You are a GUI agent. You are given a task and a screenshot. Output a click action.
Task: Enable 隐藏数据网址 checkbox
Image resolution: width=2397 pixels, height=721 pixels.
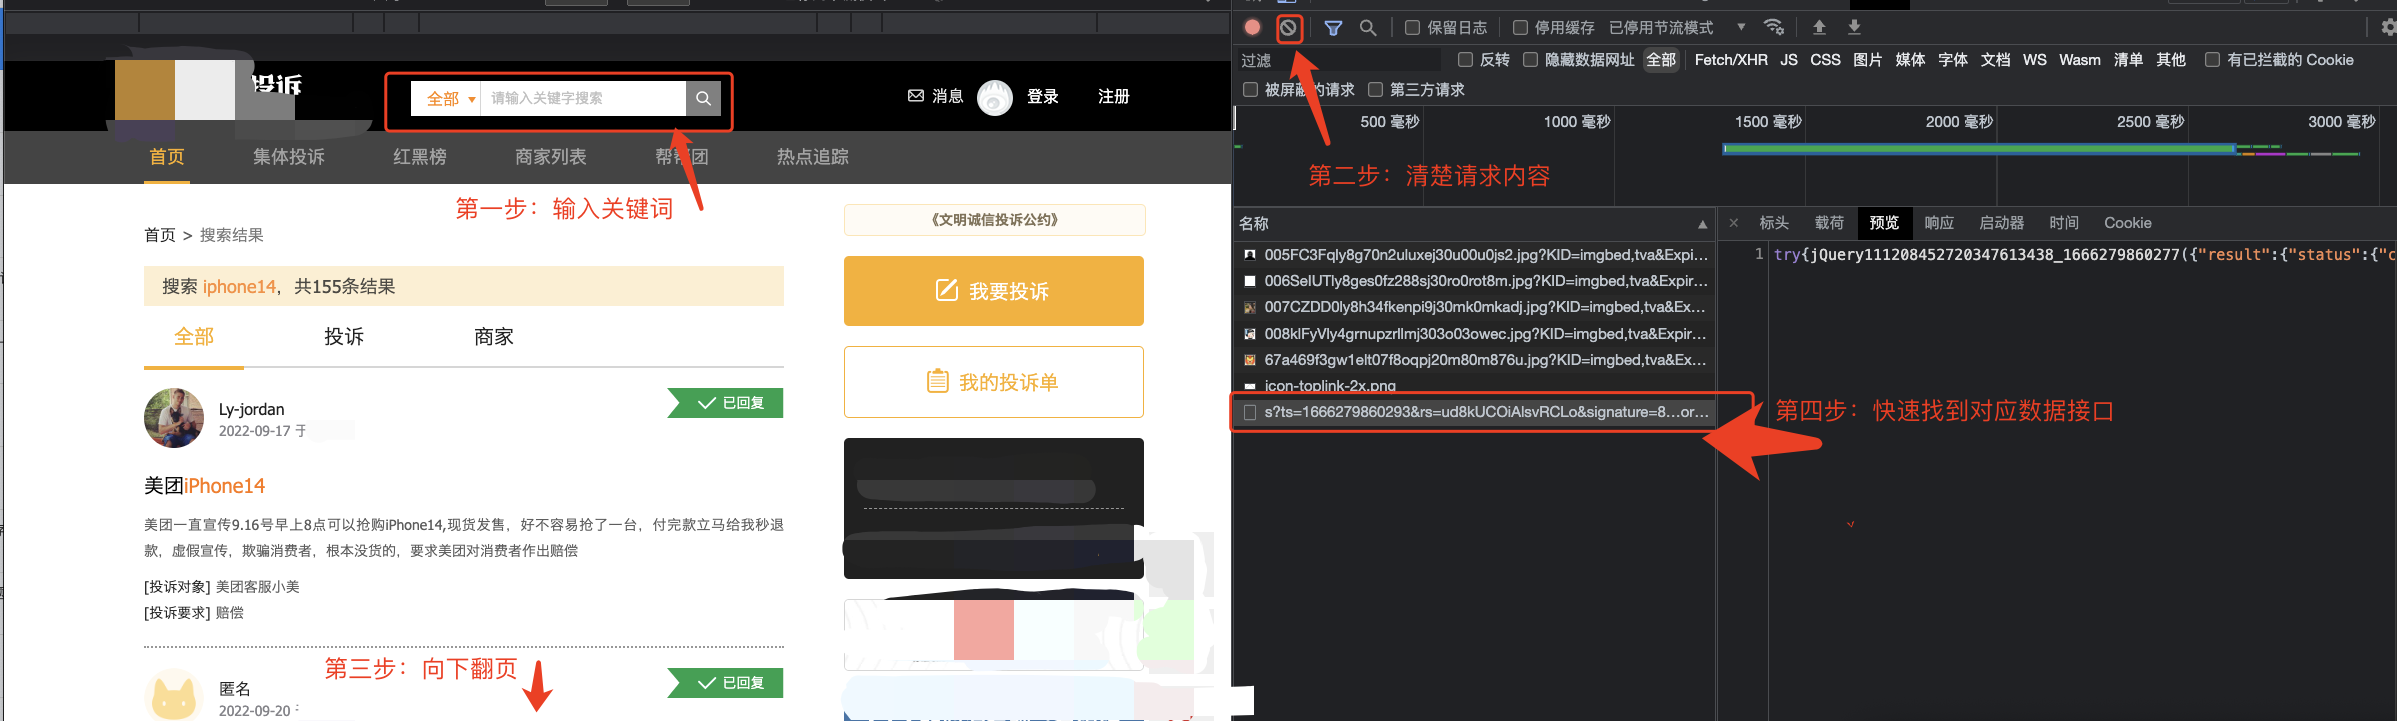pos(1530,60)
